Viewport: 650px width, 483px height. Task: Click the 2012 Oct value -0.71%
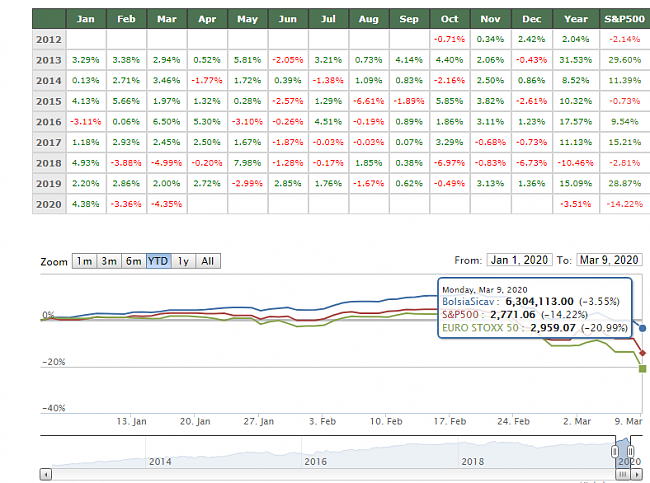pos(450,39)
